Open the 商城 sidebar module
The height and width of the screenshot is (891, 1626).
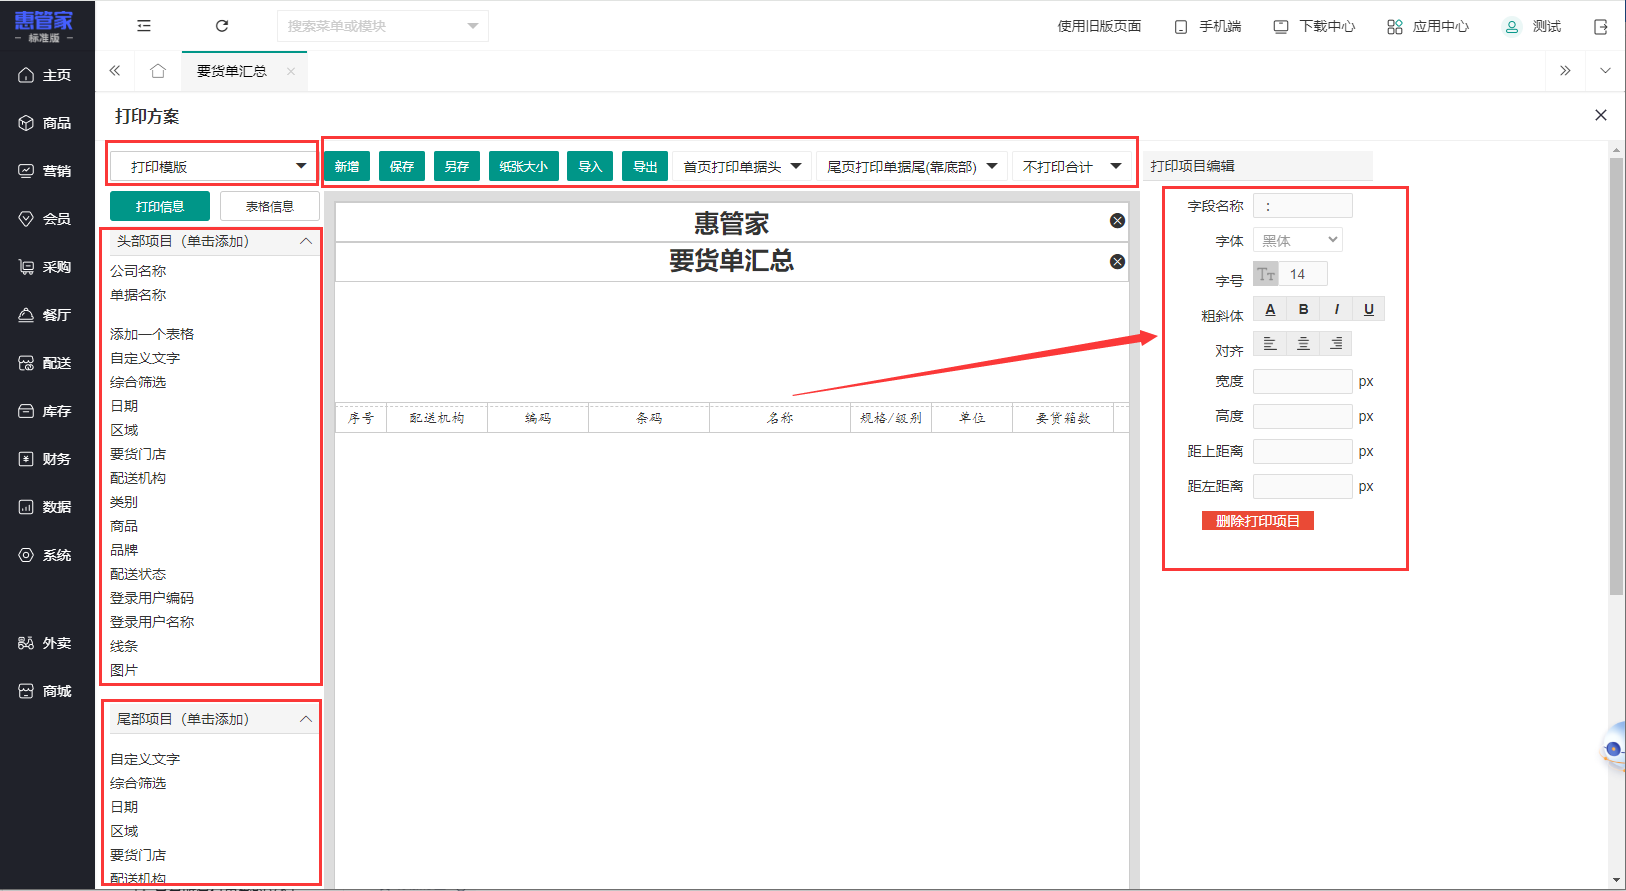pos(46,691)
